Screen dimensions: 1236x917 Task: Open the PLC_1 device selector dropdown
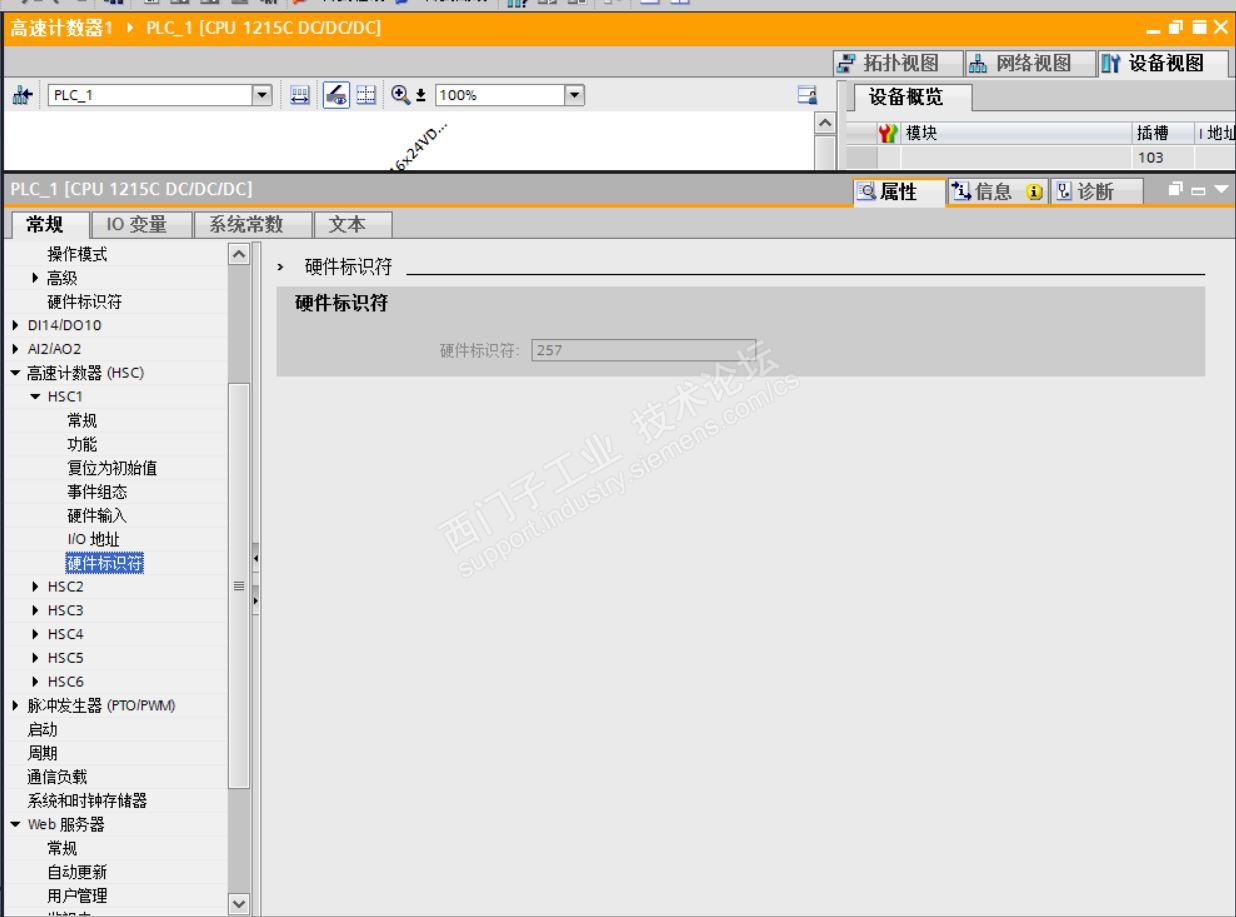[261, 96]
